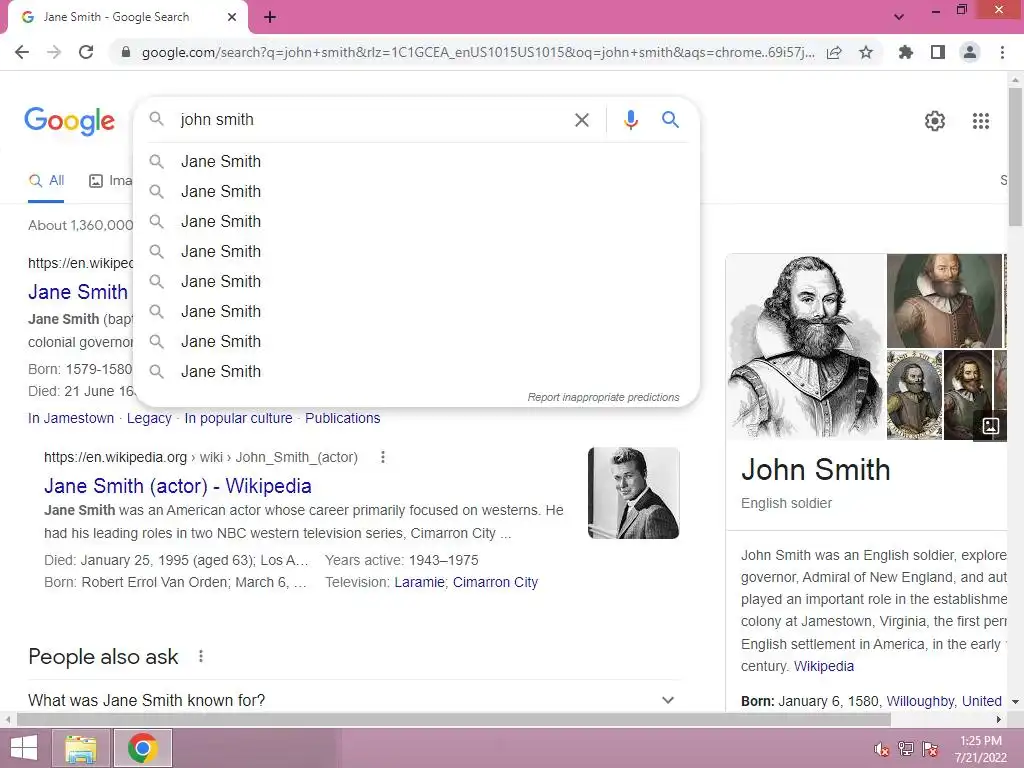Open the Google apps grid icon
The width and height of the screenshot is (1024, 768).
coord(980,121)
